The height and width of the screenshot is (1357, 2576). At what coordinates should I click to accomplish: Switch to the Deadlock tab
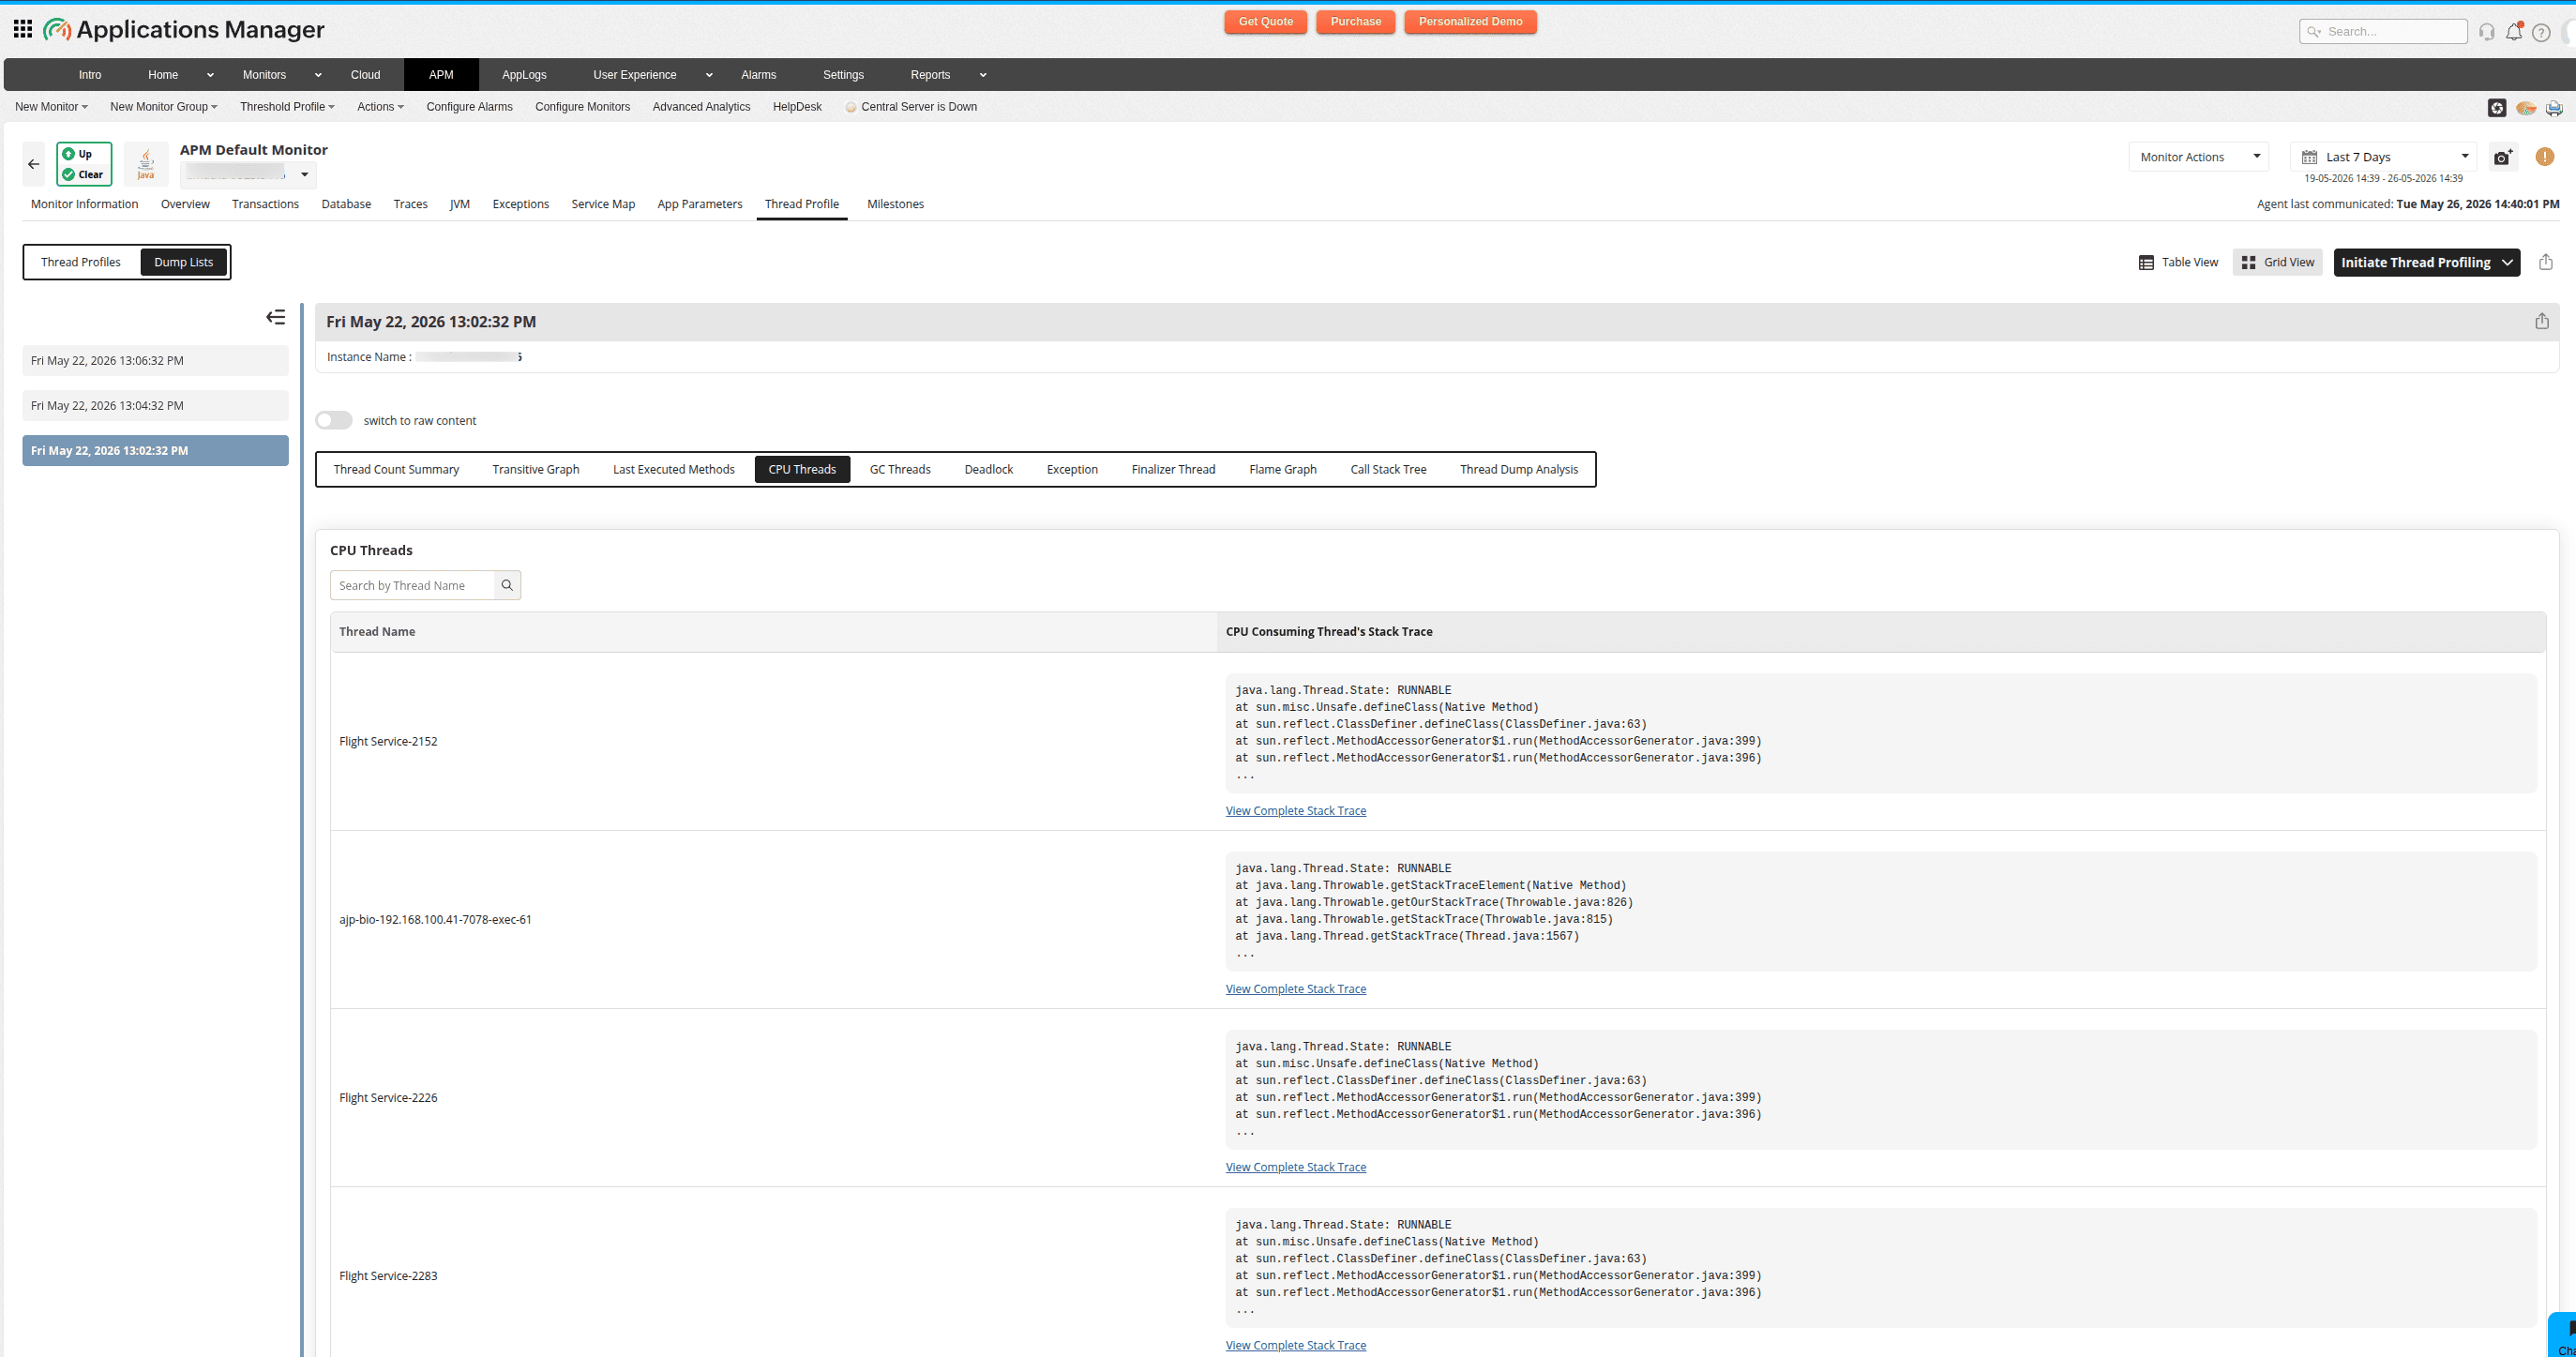click(x=988, y=469)
